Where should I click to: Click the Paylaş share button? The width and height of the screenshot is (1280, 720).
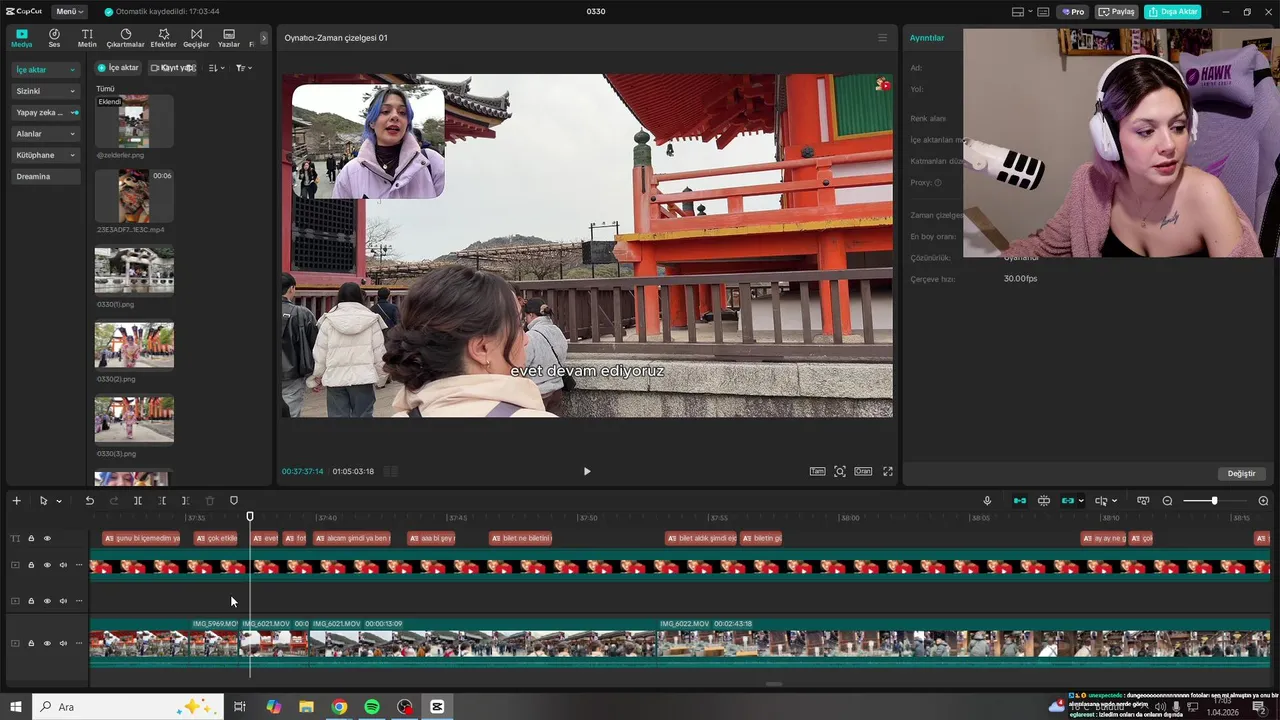(x=1117, y=12)
